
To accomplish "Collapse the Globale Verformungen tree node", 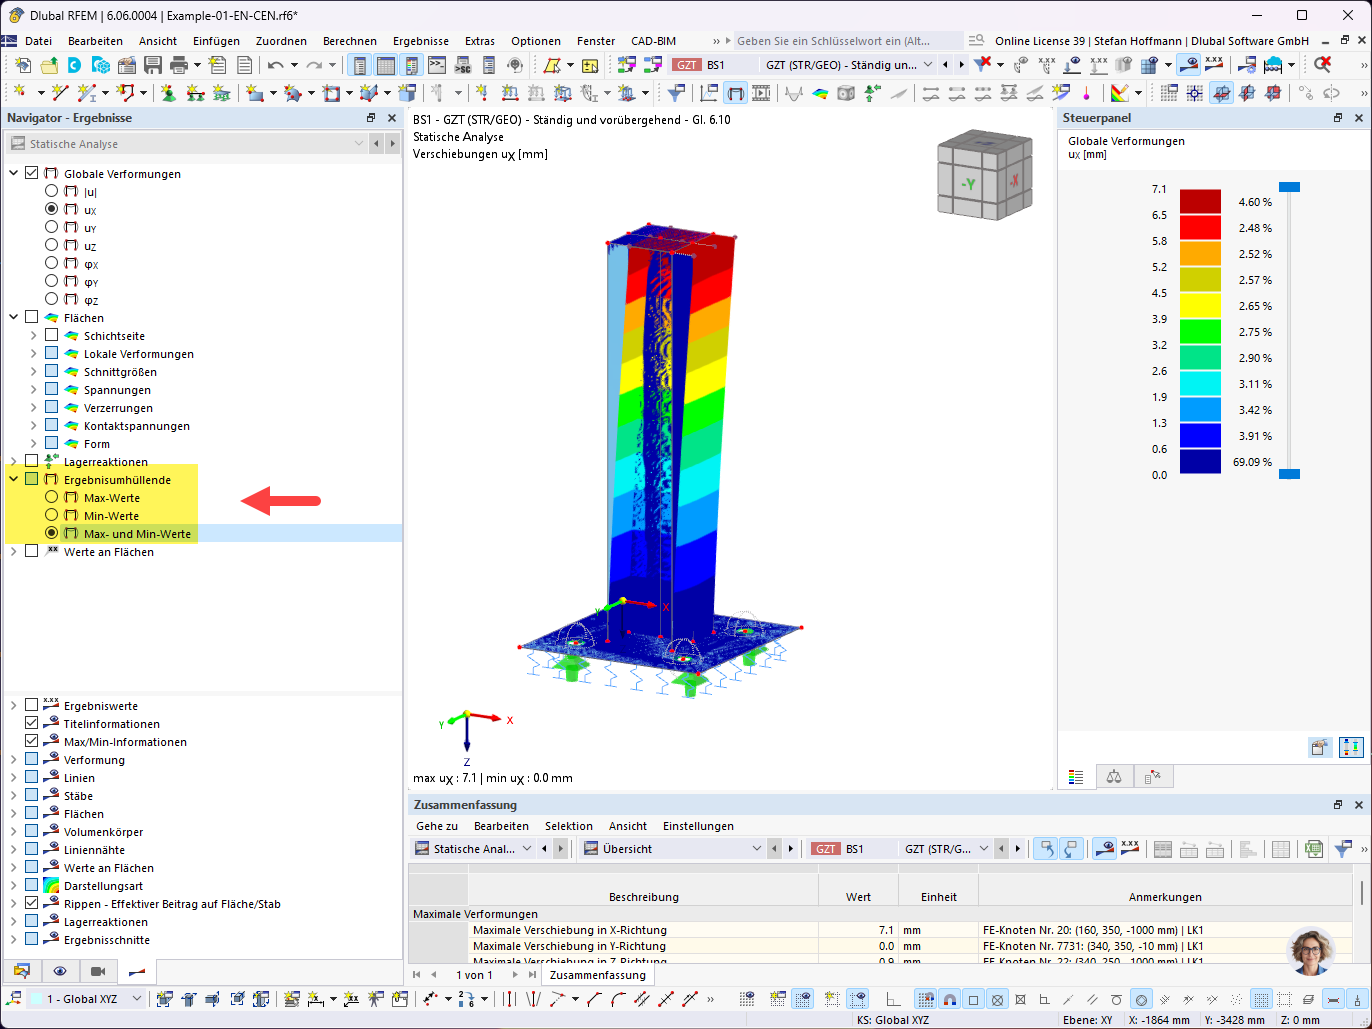I will tap(14, 174).
